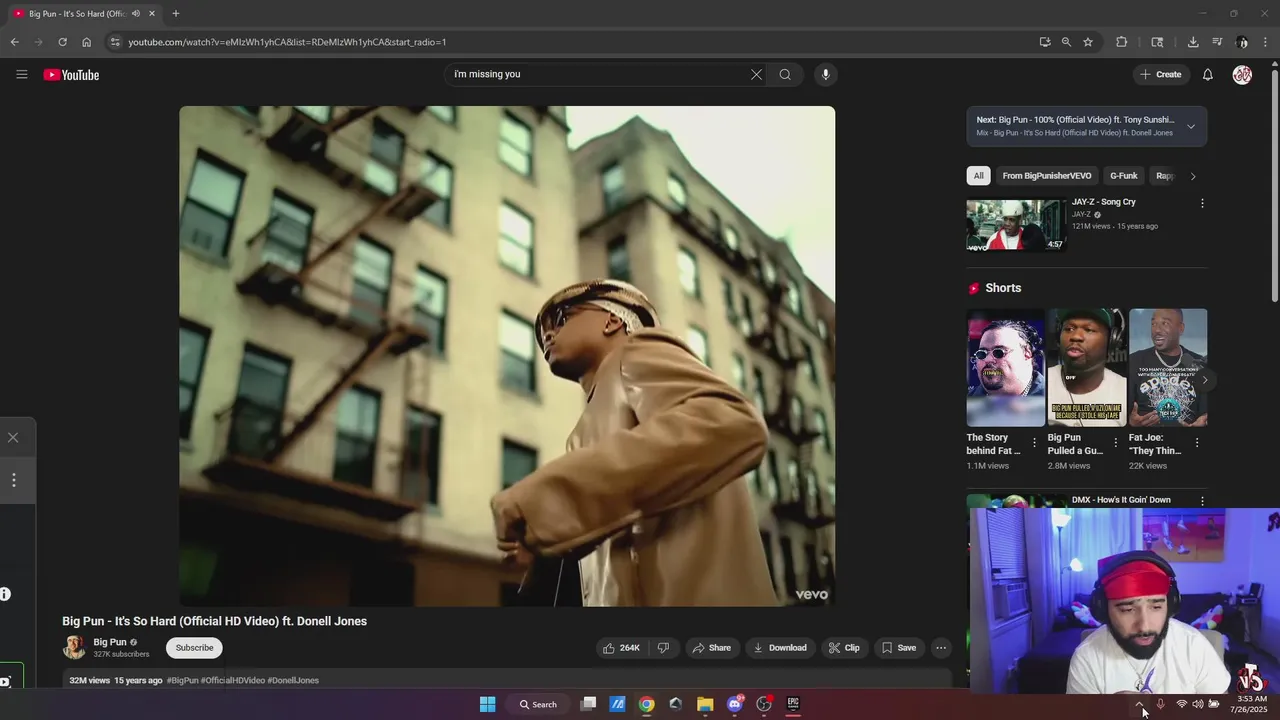Open options for DMX How's It Goin' Down
The image size is (1280, 720).
tap(1202, 501)
